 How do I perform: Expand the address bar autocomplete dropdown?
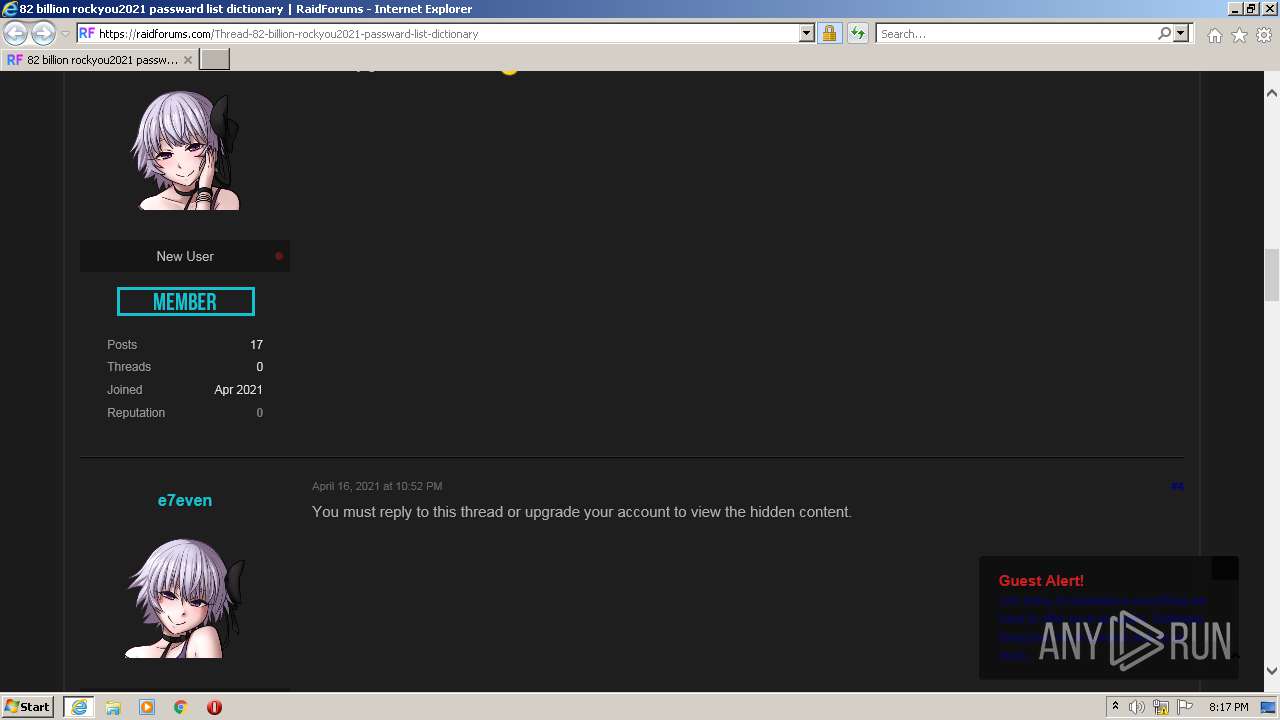807,33
